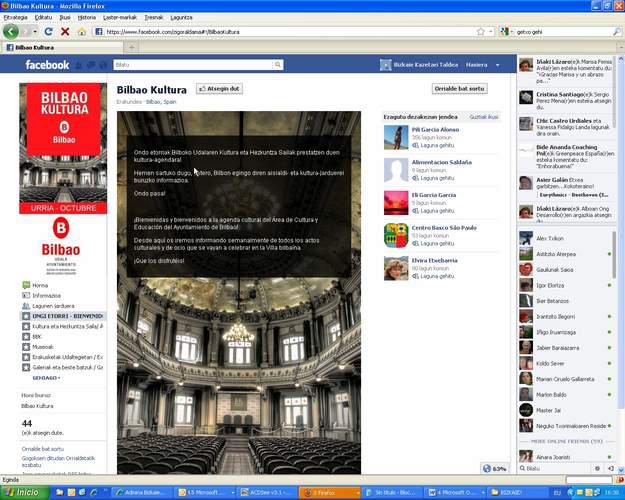Reload the page with the refresh icon
625x500 pixels.
49,31
